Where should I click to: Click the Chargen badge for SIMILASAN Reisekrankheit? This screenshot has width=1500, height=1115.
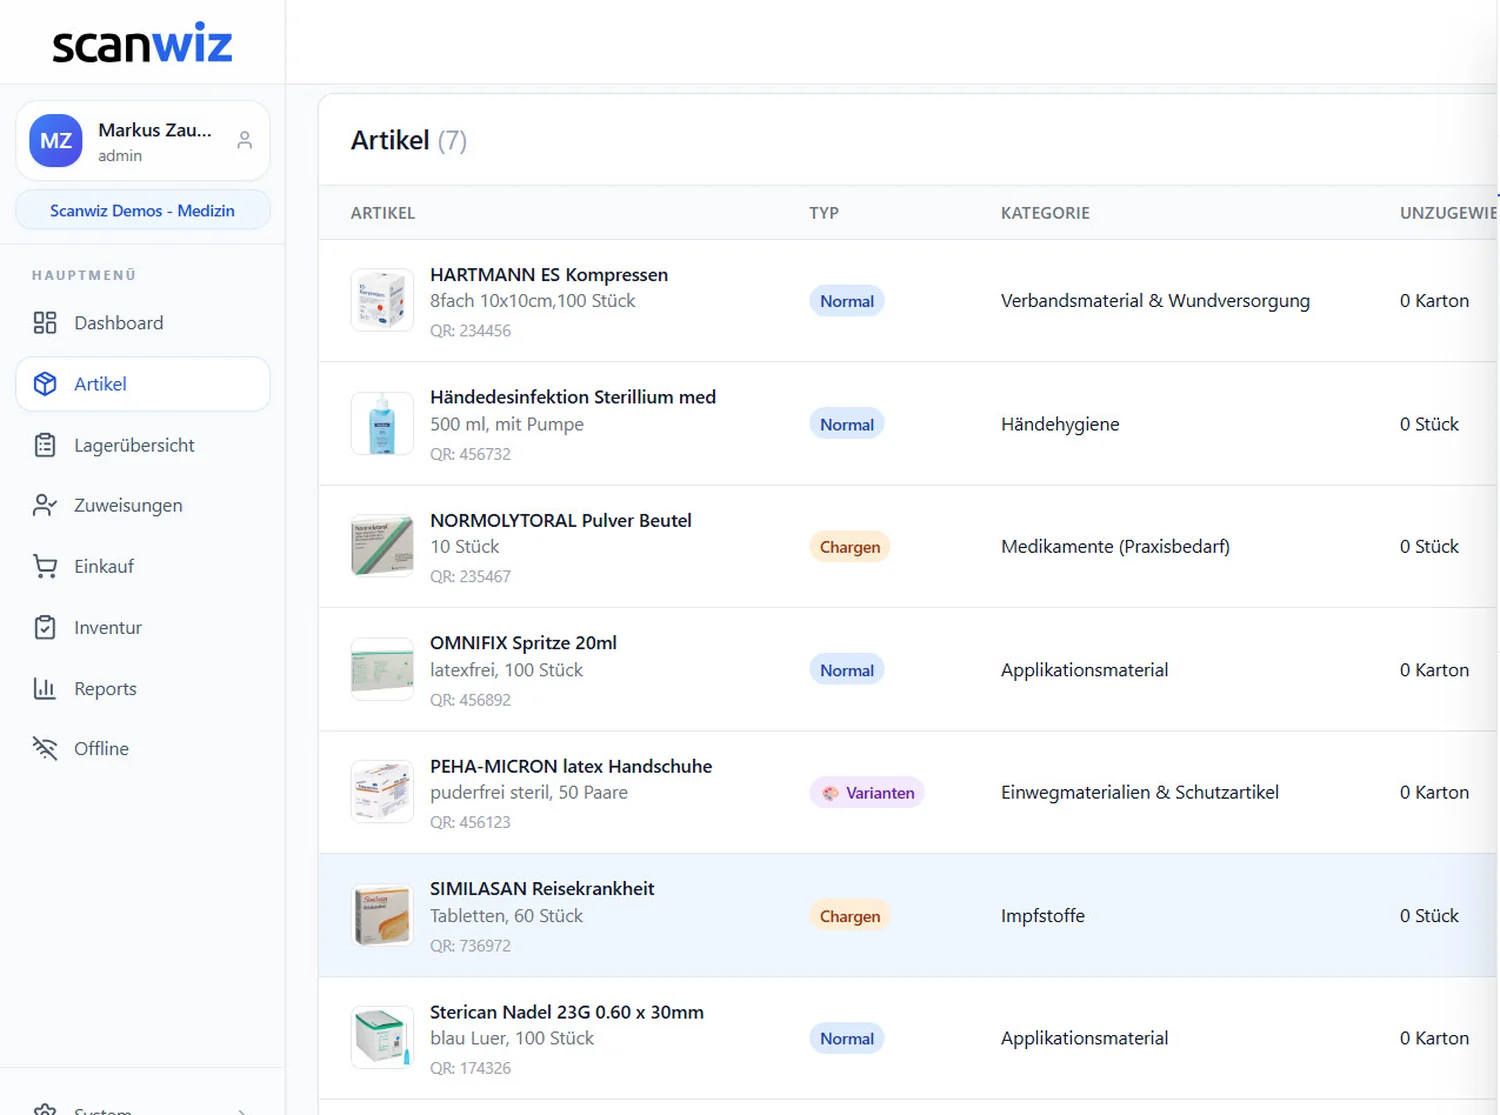pos(850,916)
